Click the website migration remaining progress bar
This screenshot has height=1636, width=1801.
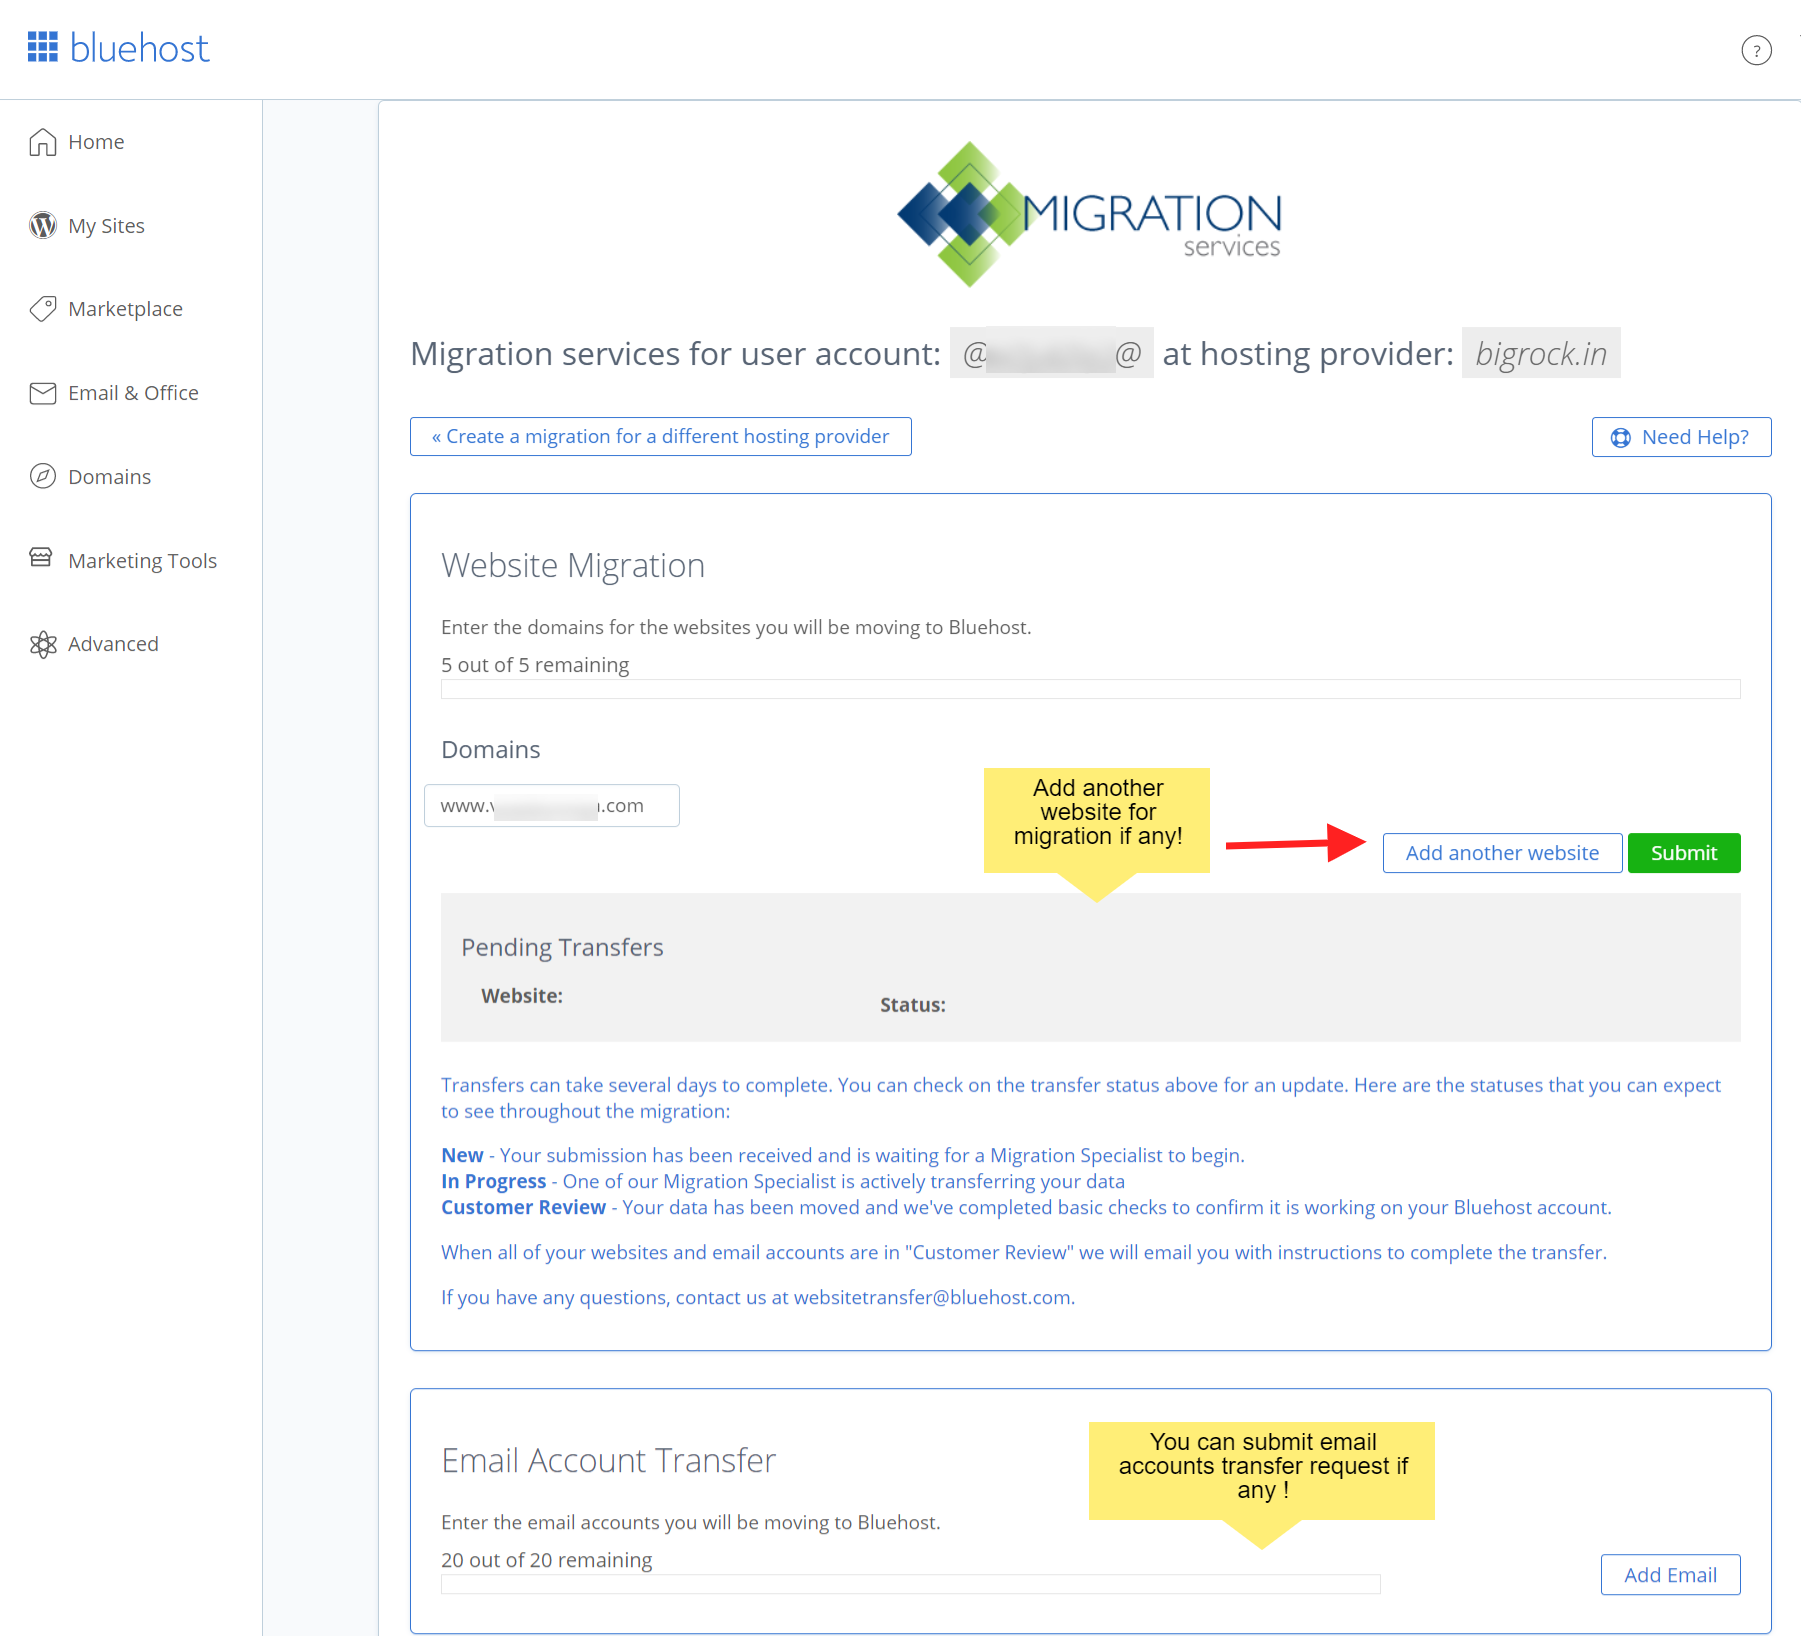[x=1090, y=689]
